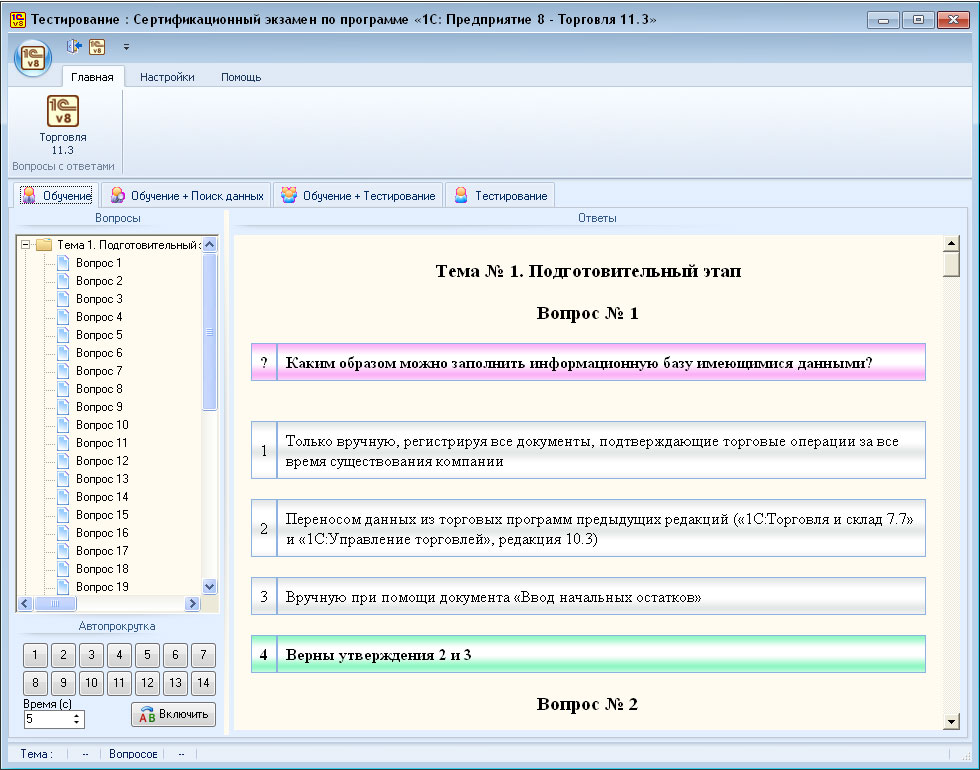980x770 pixels.
Task: Click the answers panel scroll down arrow
Action: pos(951,722)
